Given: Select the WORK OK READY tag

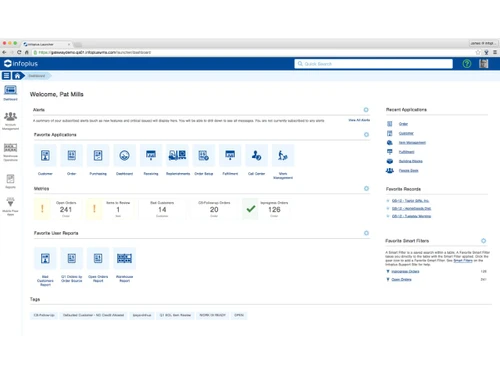Looking at the screenshot, I should coord(212,315).
